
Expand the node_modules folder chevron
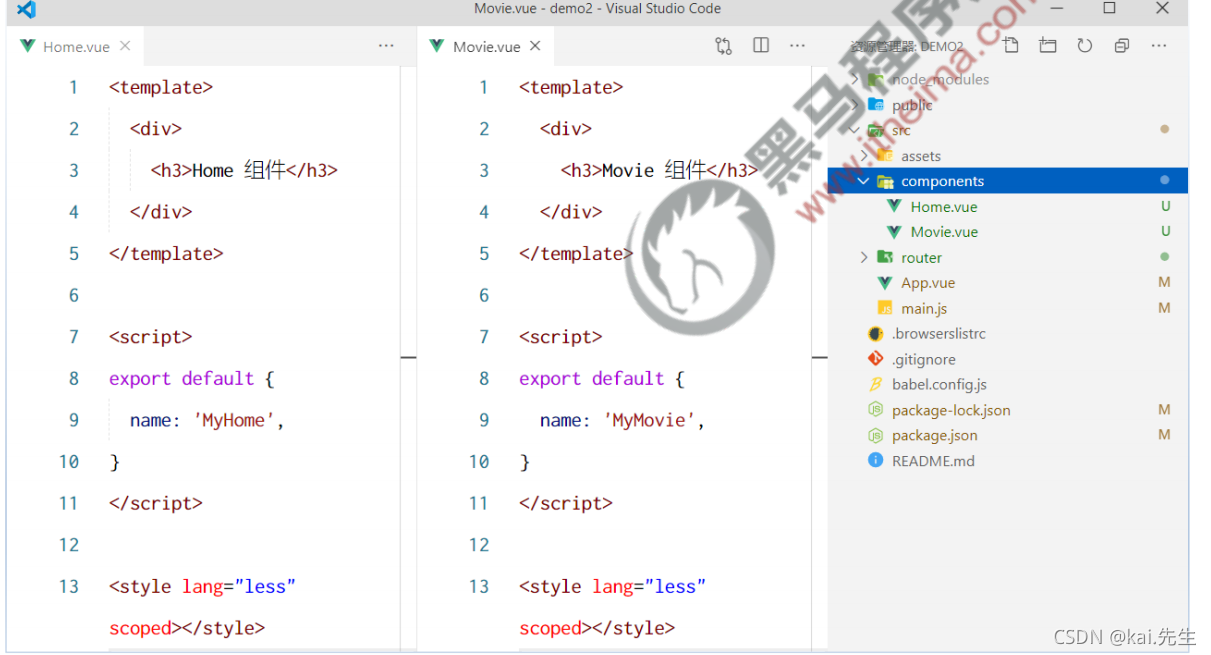point(854,80)
